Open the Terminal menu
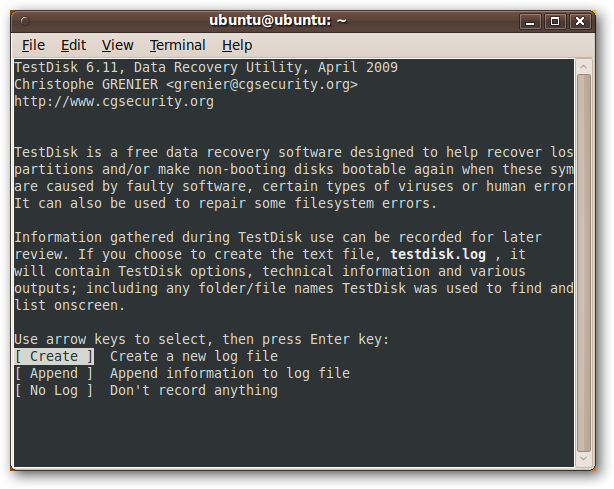This screenshot has width=614, height=489. coord(177,45)
